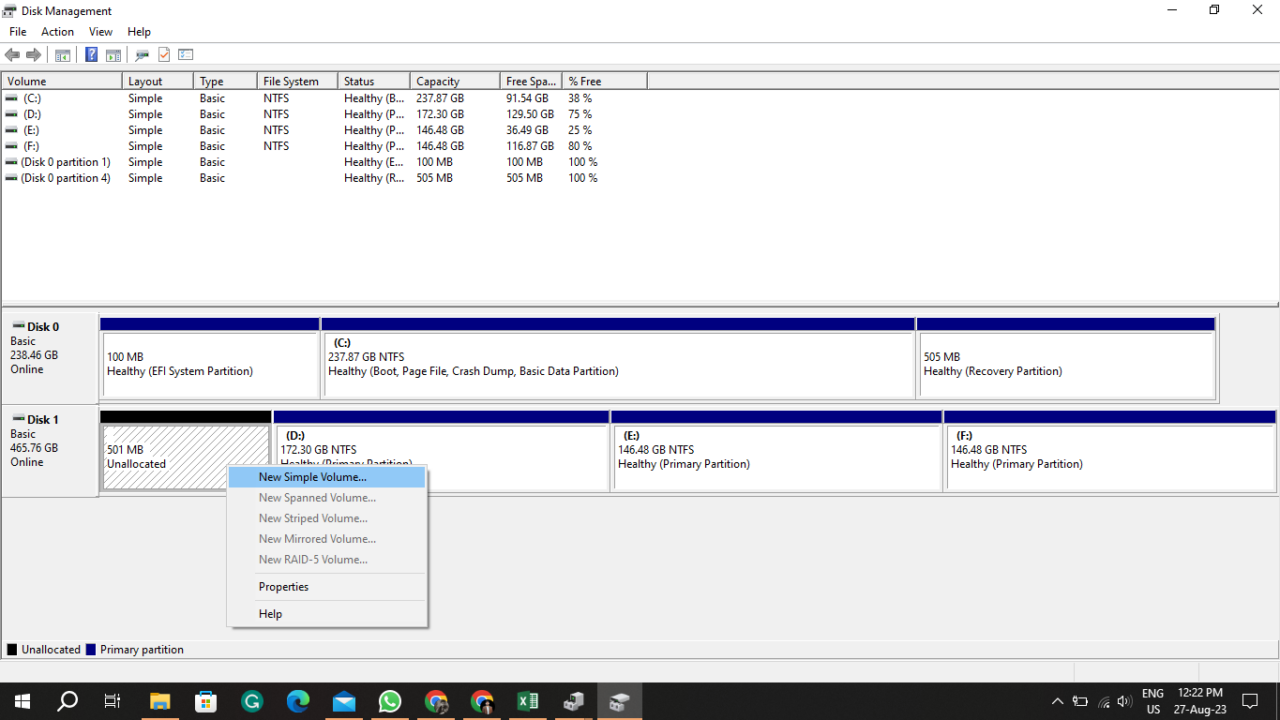Click the Show/Hide Action Pane toolbar icon
Image resolution: width=1280 pixels, height=720 pixels.
[113, 54]
